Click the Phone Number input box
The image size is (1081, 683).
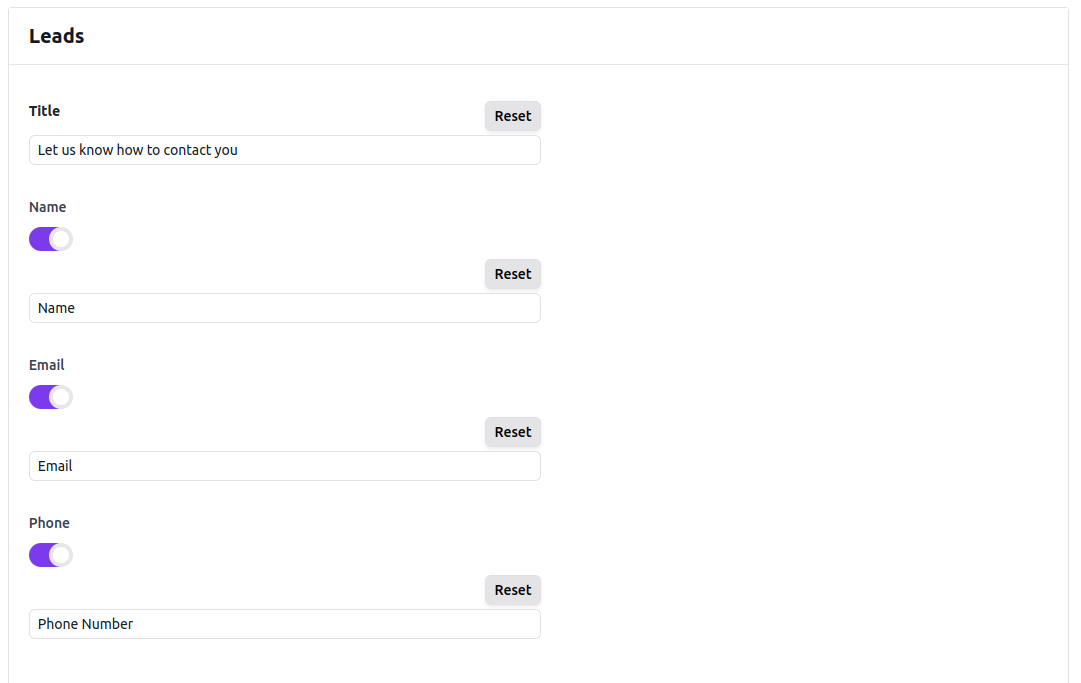tap(284, 623)
